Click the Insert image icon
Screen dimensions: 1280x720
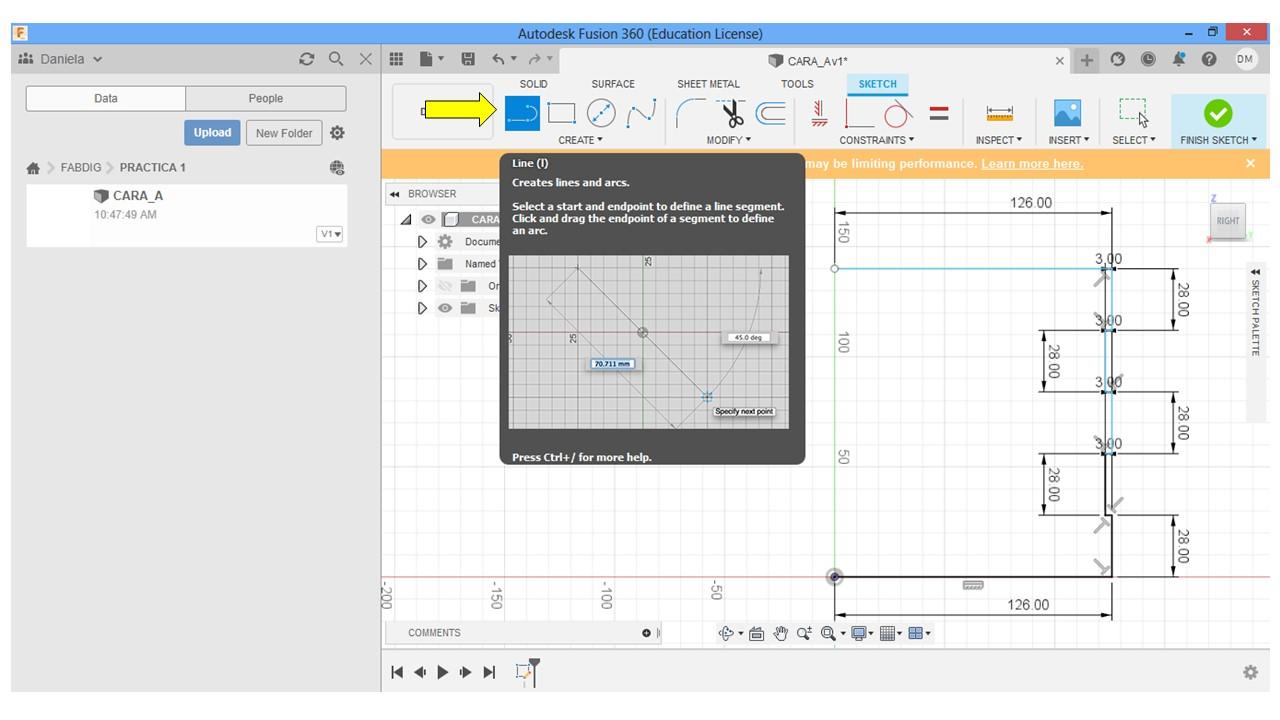point(1068,113)
